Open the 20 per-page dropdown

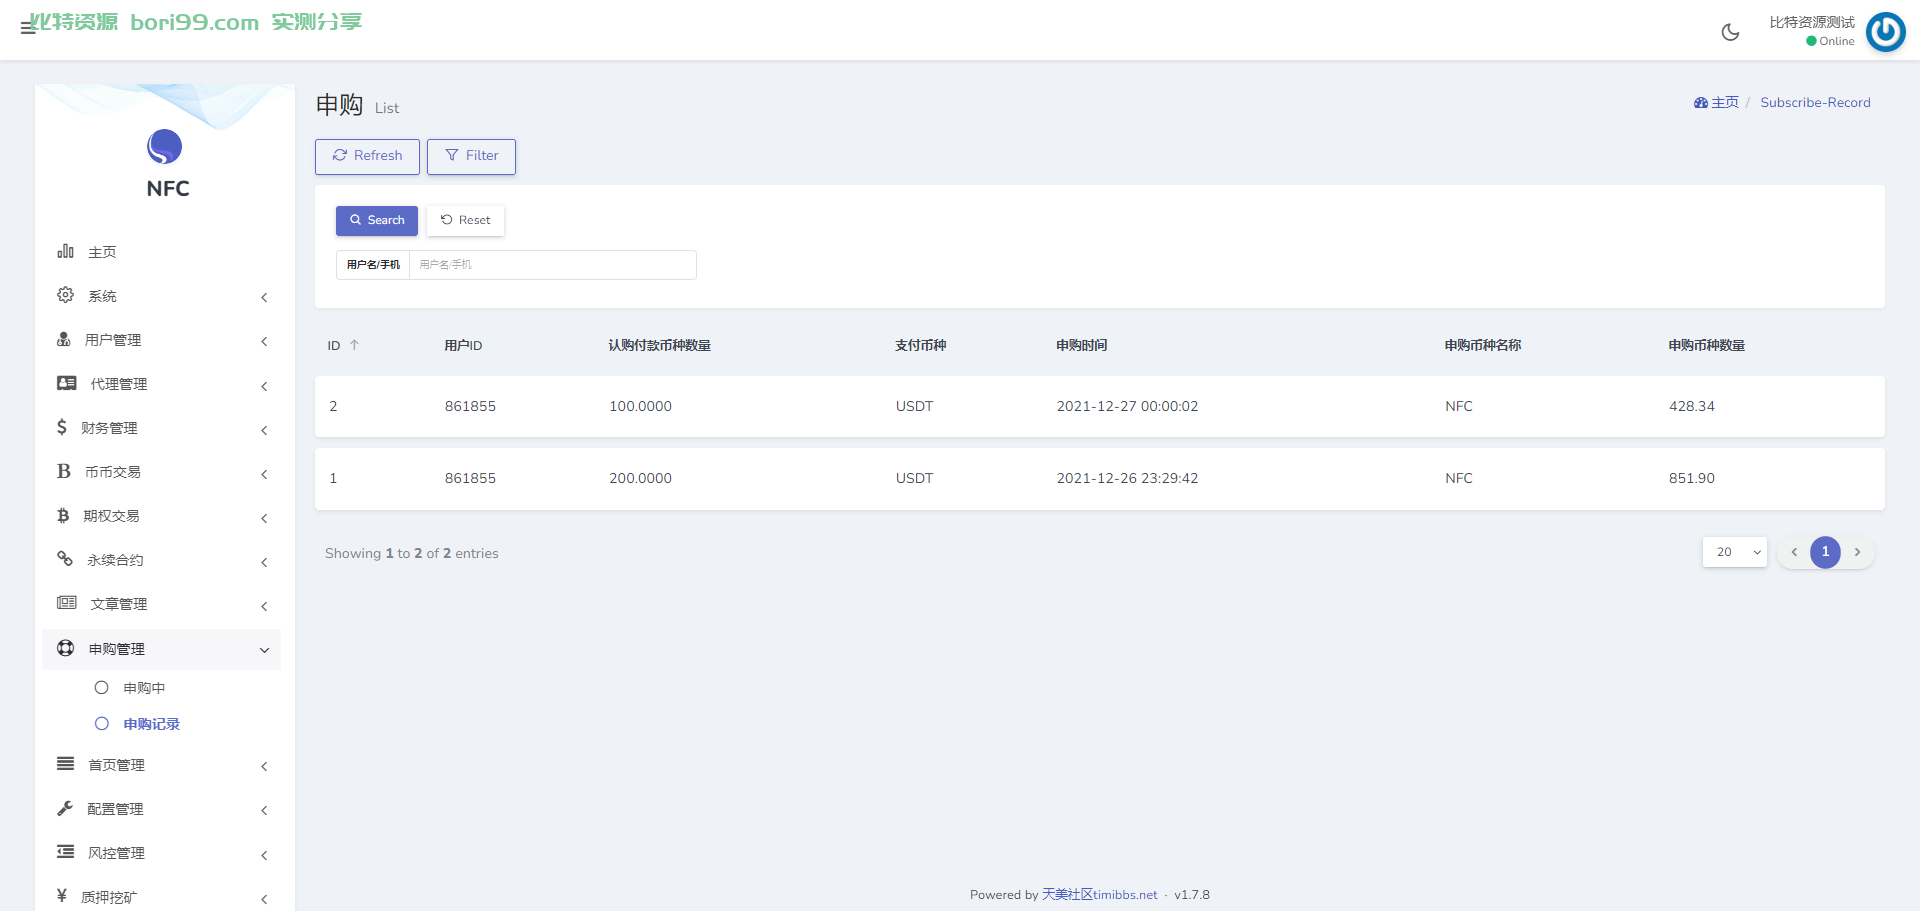1735,552
